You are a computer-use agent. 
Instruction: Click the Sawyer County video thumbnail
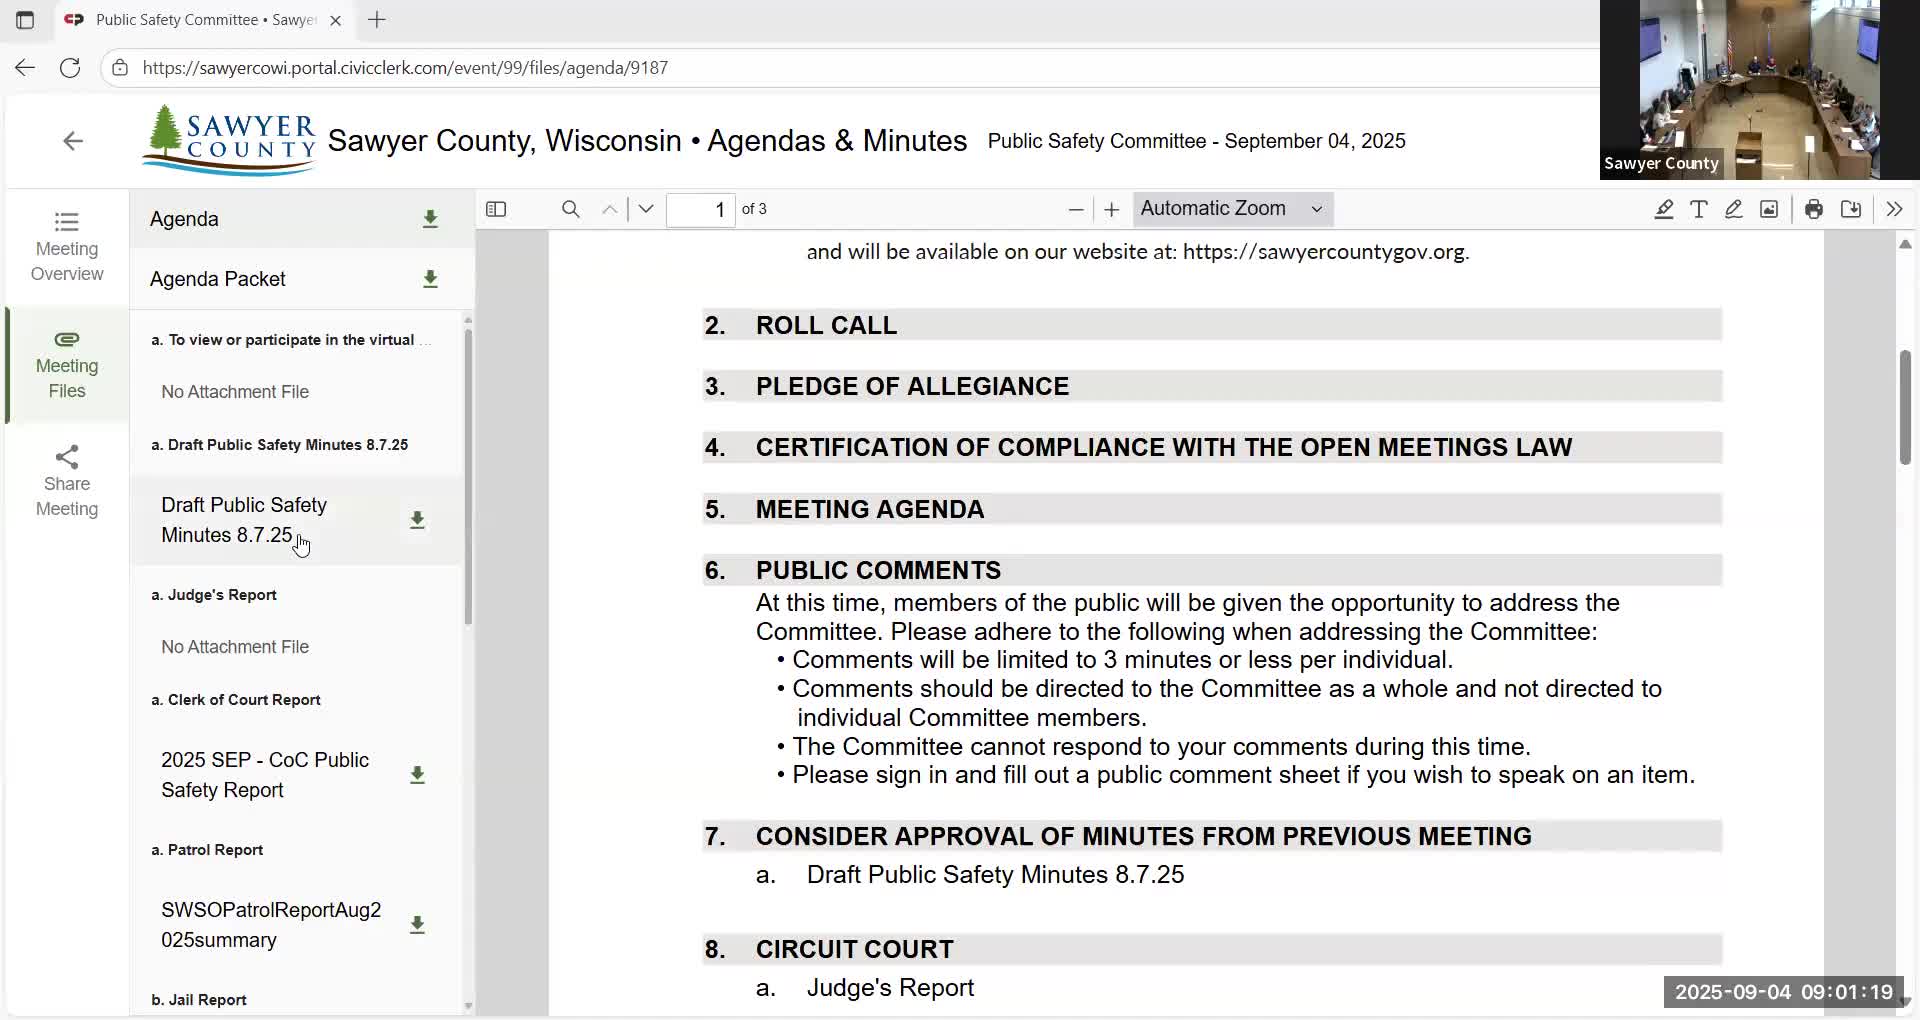point(1760,90)
